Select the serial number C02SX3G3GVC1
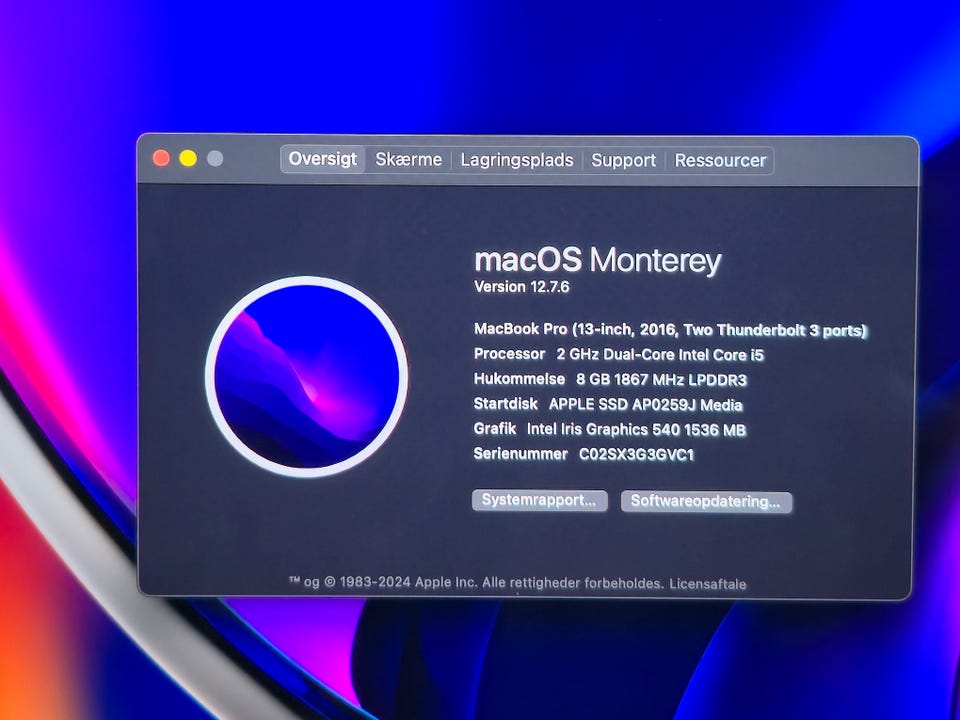The width and height of the screenshot is (960, 720). click(x=636, y=454)
